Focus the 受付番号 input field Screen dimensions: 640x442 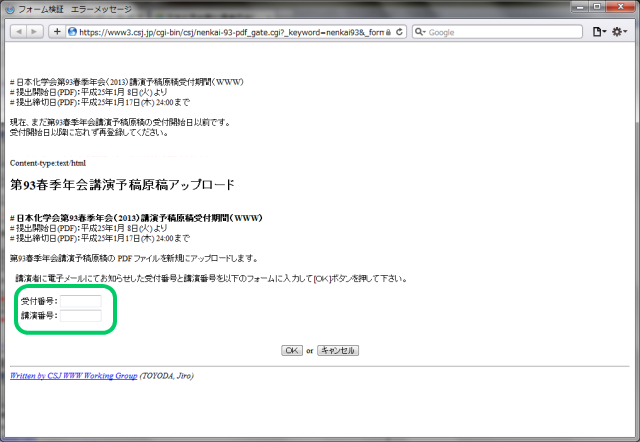point(81,301)
